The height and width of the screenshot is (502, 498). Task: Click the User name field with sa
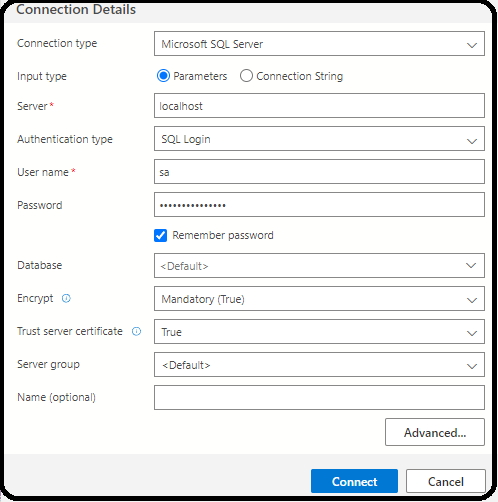[319, 172]
